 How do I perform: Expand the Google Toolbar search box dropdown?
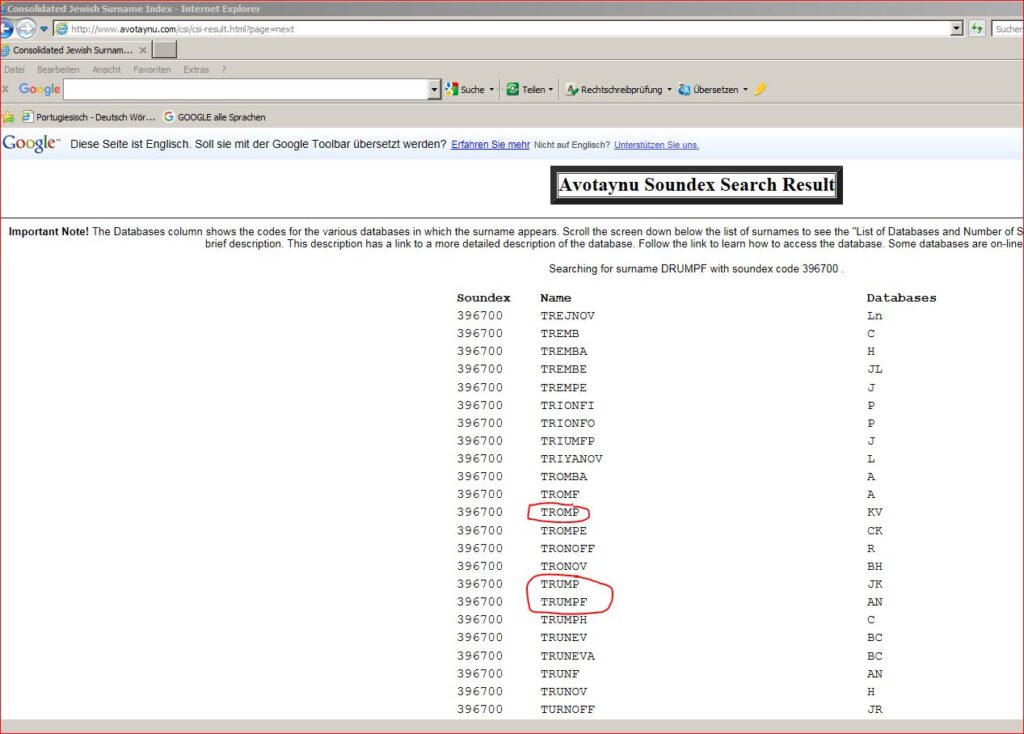click(x=434, y=90)
